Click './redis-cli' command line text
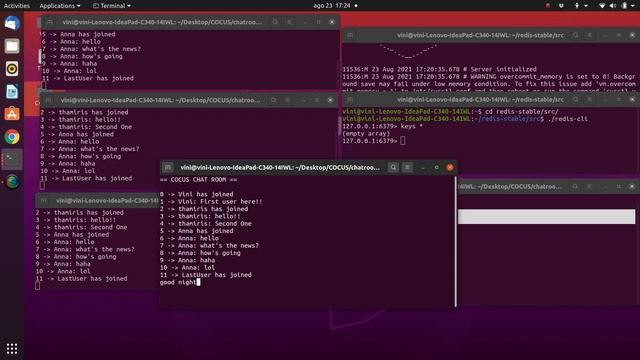640x360 pixels. click(x=568, y=119)
